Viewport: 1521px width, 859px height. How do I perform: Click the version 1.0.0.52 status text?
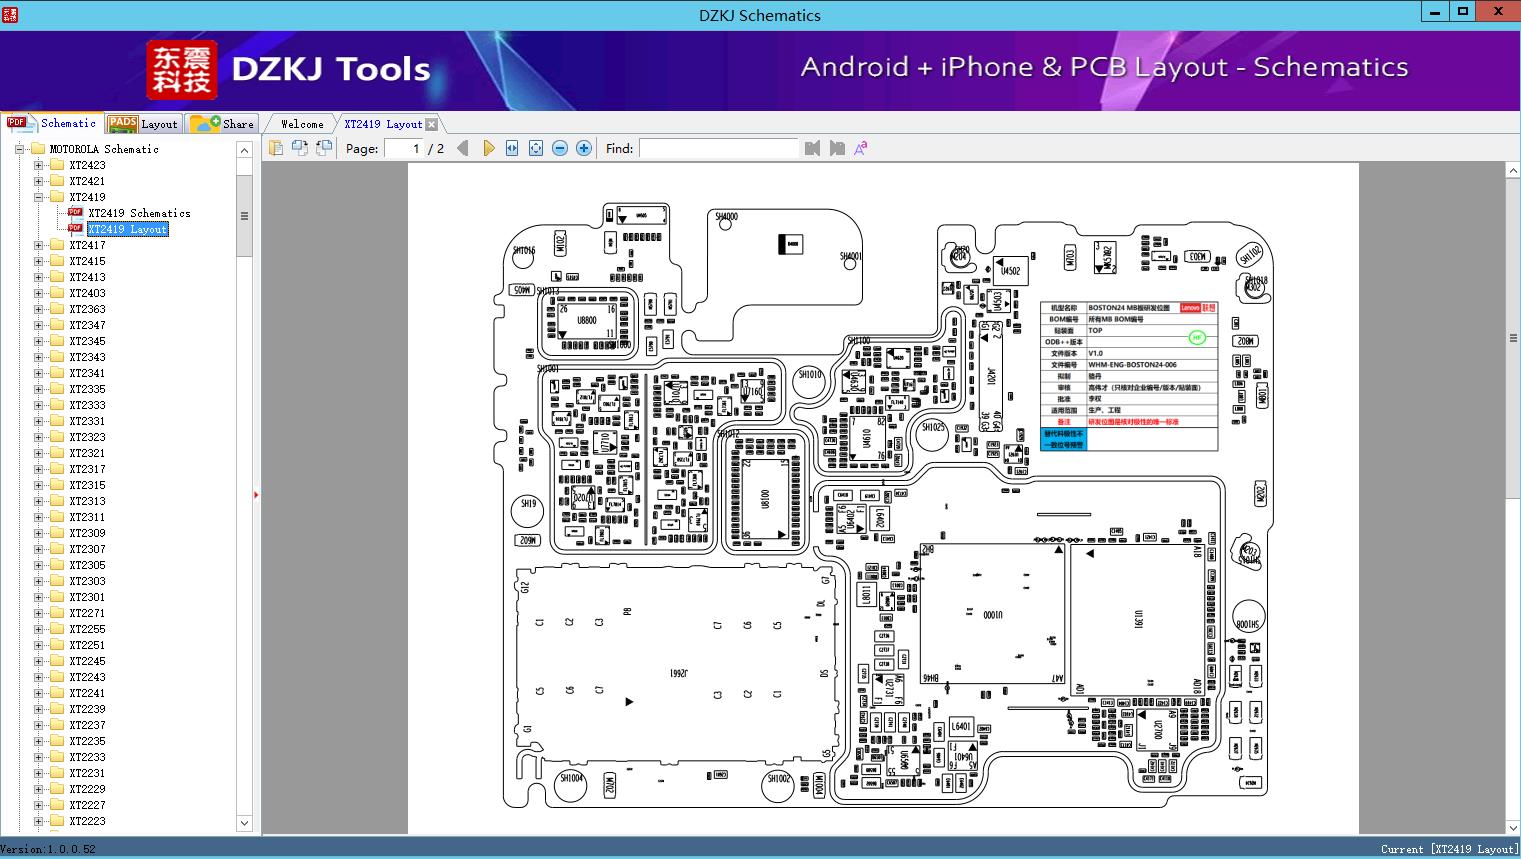[x=49, y=849]
